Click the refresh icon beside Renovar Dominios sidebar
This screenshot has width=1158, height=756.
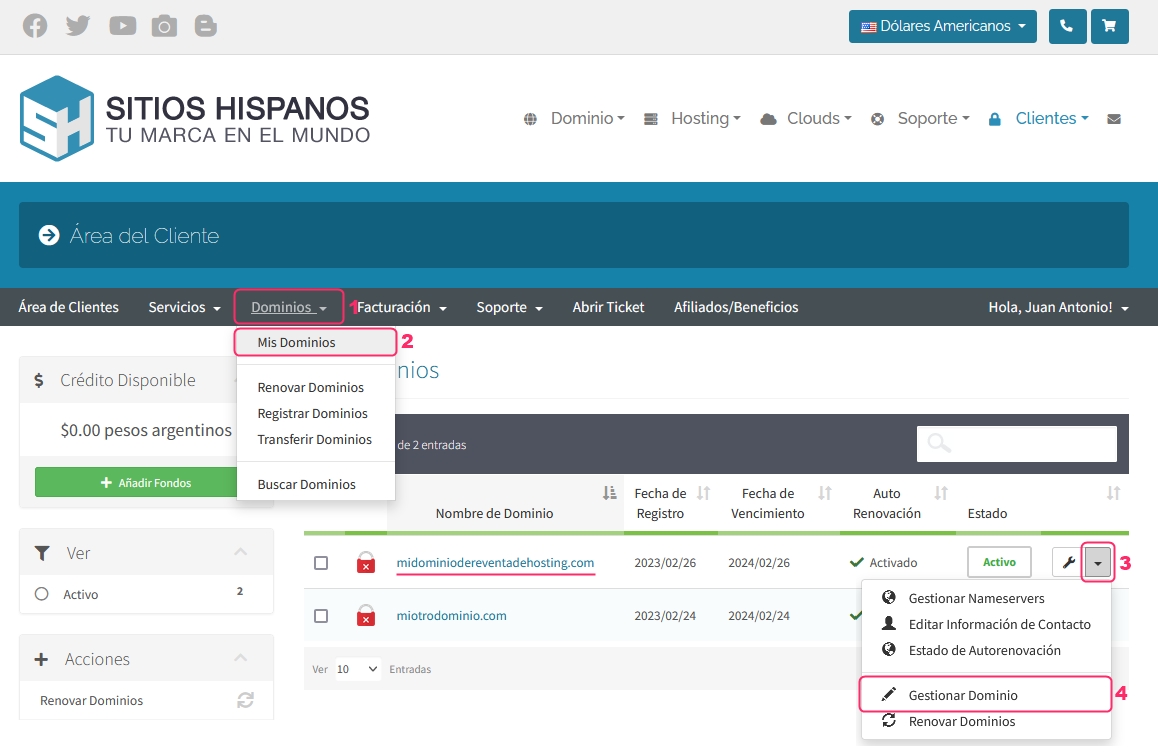pyautogui.click(x=245, y=700)
